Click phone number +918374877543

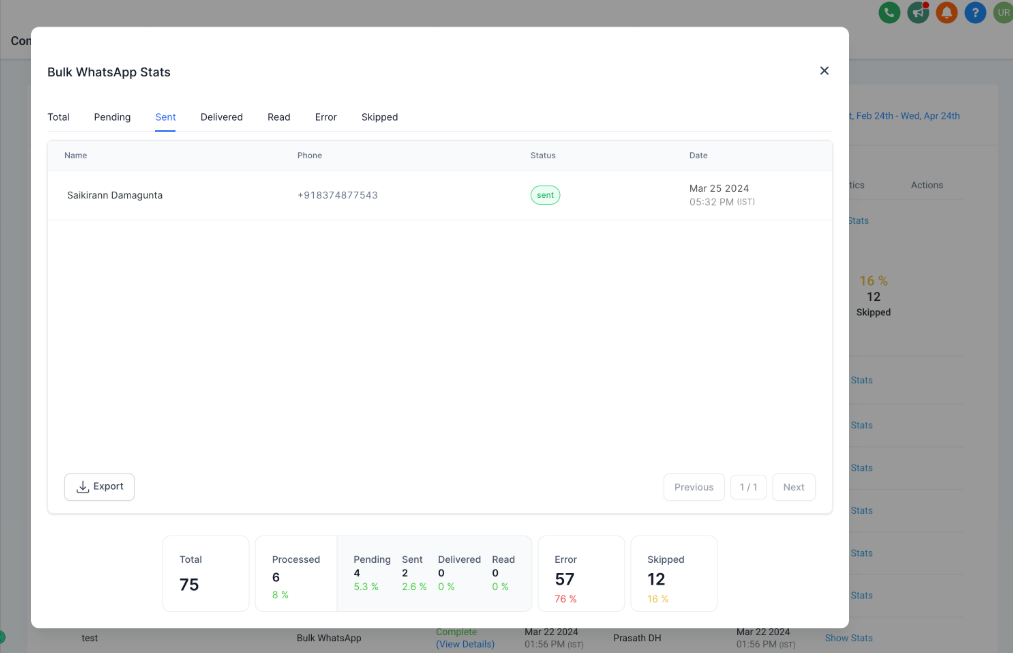337,195
